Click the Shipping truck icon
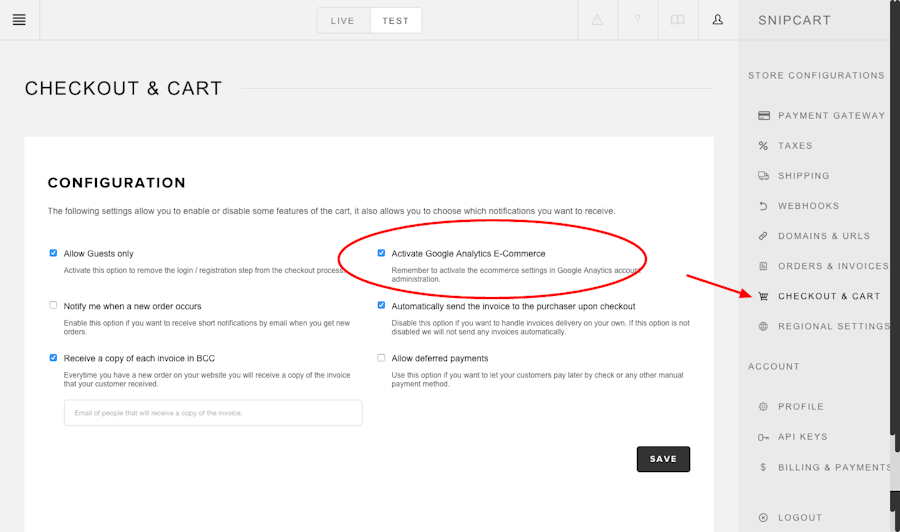The height and width of the screenshot is (532, 900). tap(763, 176)
